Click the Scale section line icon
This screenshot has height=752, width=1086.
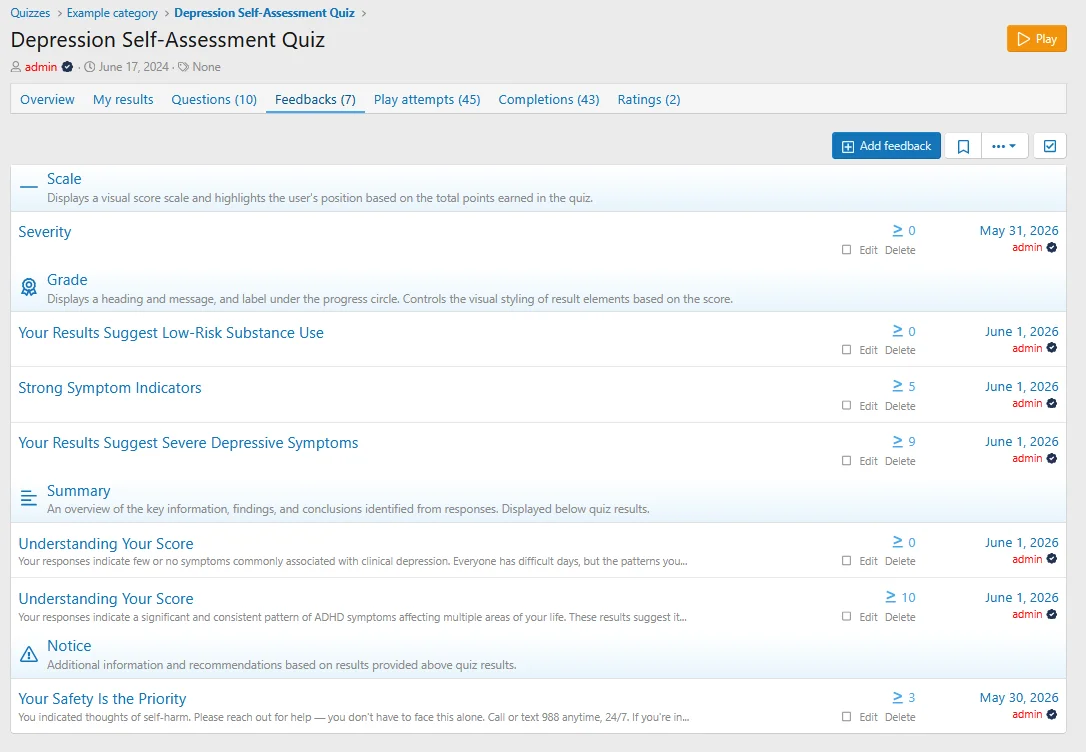(28, 187)
